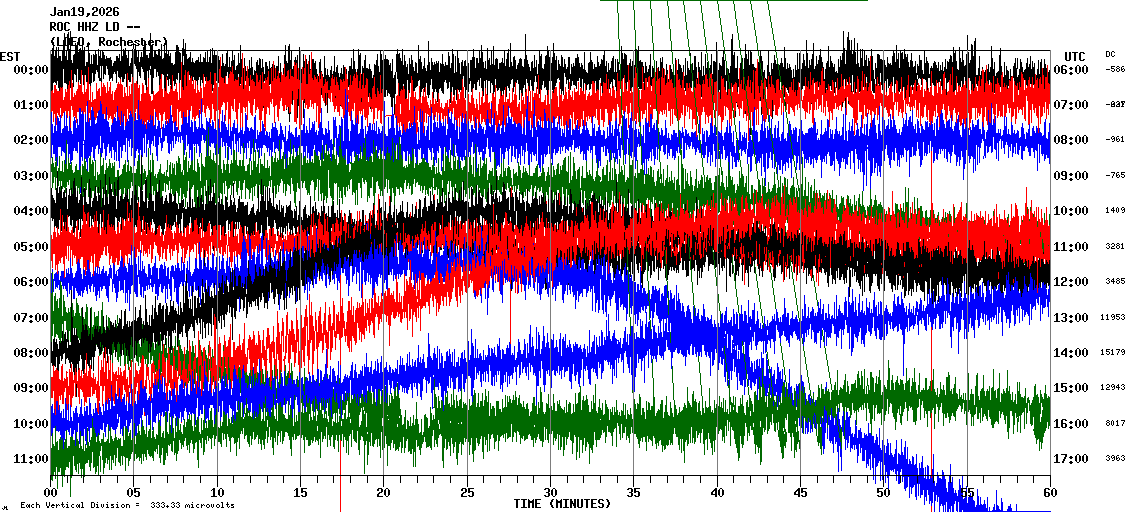Click the 17:00 UTC row label
This screenshot has width=1130, height=519.
(x=1072, y=459)
